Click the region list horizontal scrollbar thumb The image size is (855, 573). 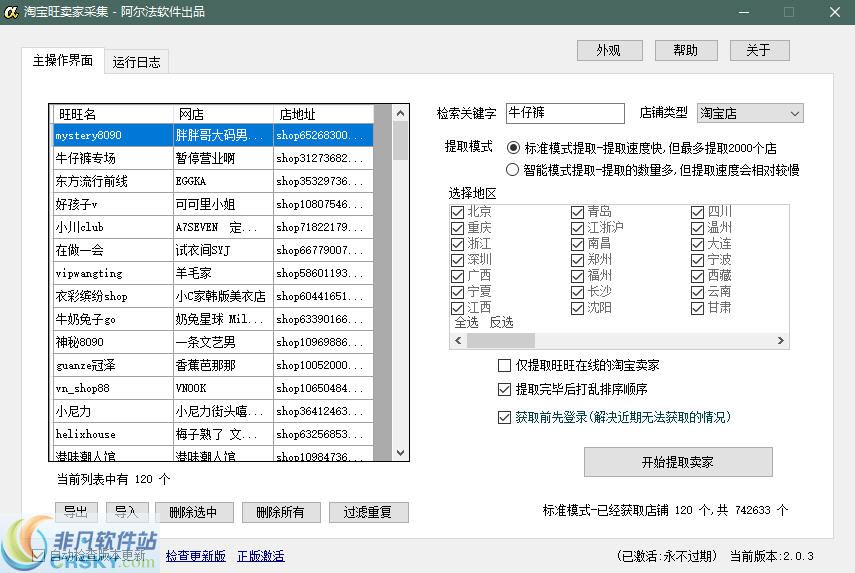click(x=501, y=341)
